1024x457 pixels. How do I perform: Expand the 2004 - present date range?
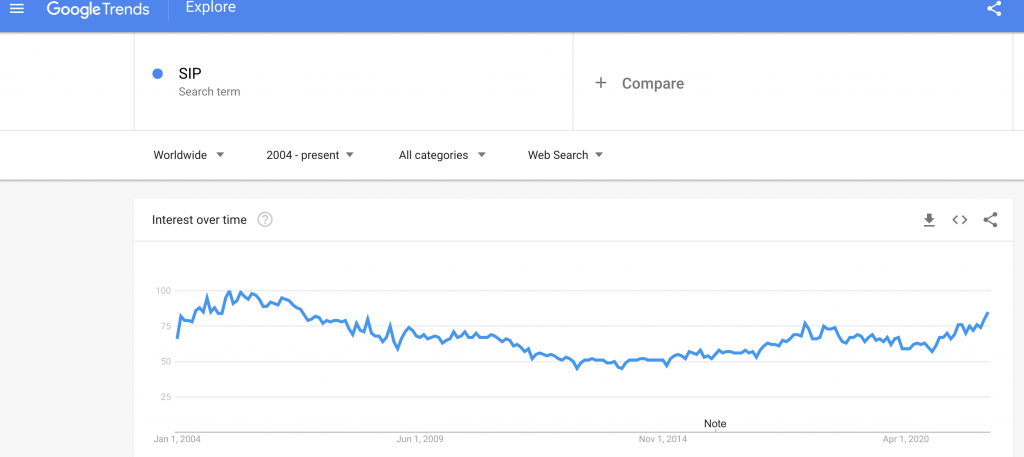(310, 155)
